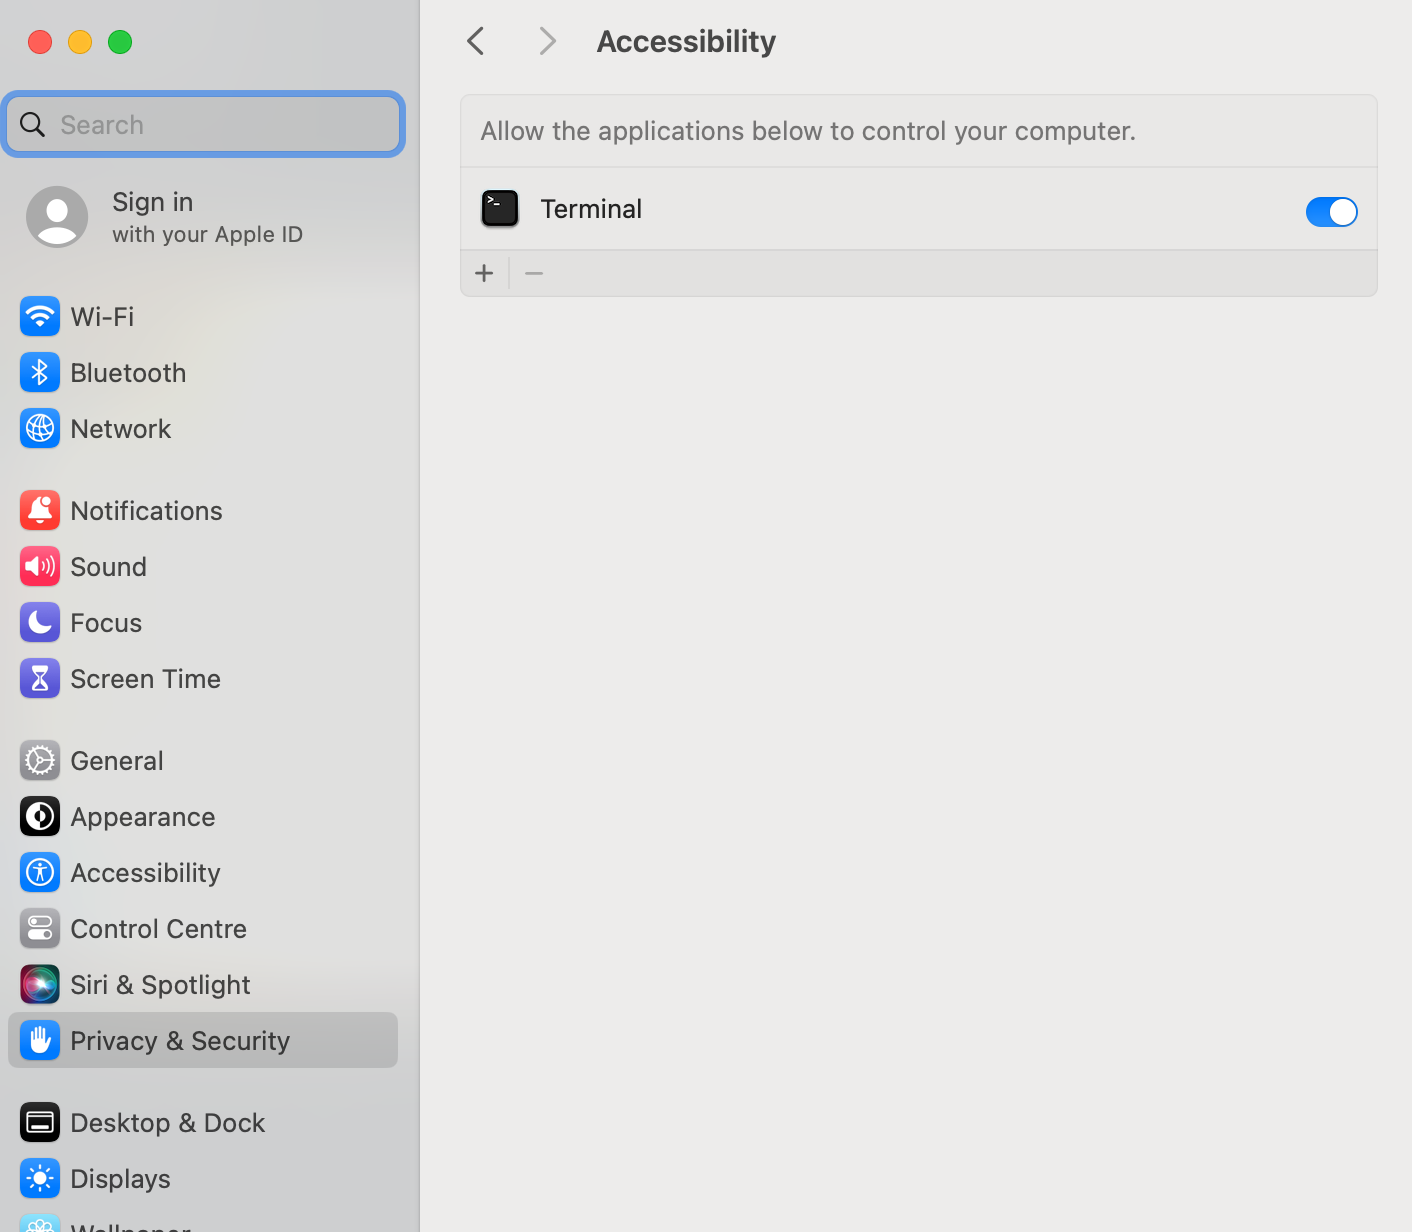This screenshot has height=1232, width=1412.
Task: Click the Siri & Spotlight icon
Action: (40, 985)
